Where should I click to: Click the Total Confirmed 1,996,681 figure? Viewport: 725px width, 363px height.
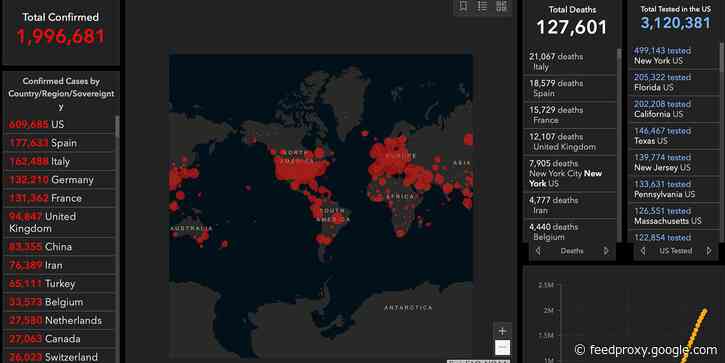click(61, 37)
